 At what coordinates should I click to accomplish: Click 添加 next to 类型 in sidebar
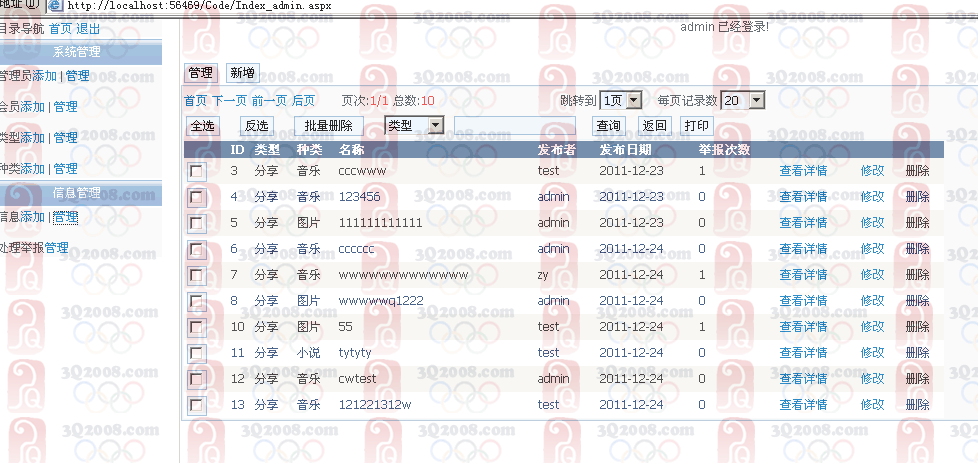[x=33, y=138]
